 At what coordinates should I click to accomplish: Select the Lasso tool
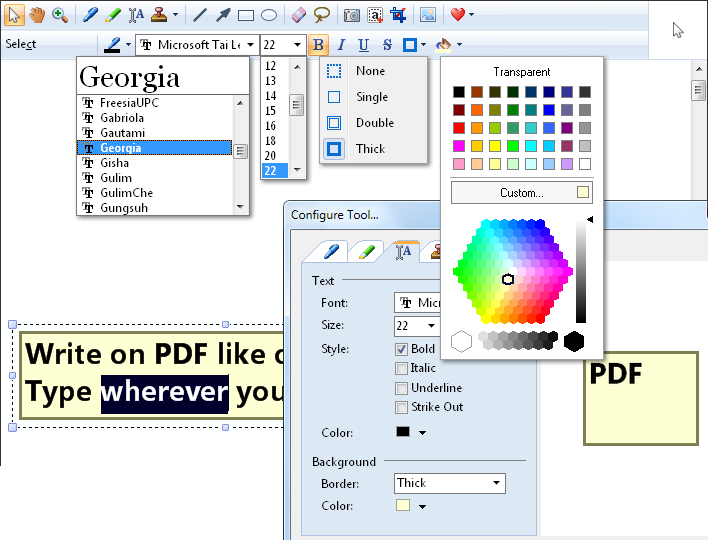(321, 15)
